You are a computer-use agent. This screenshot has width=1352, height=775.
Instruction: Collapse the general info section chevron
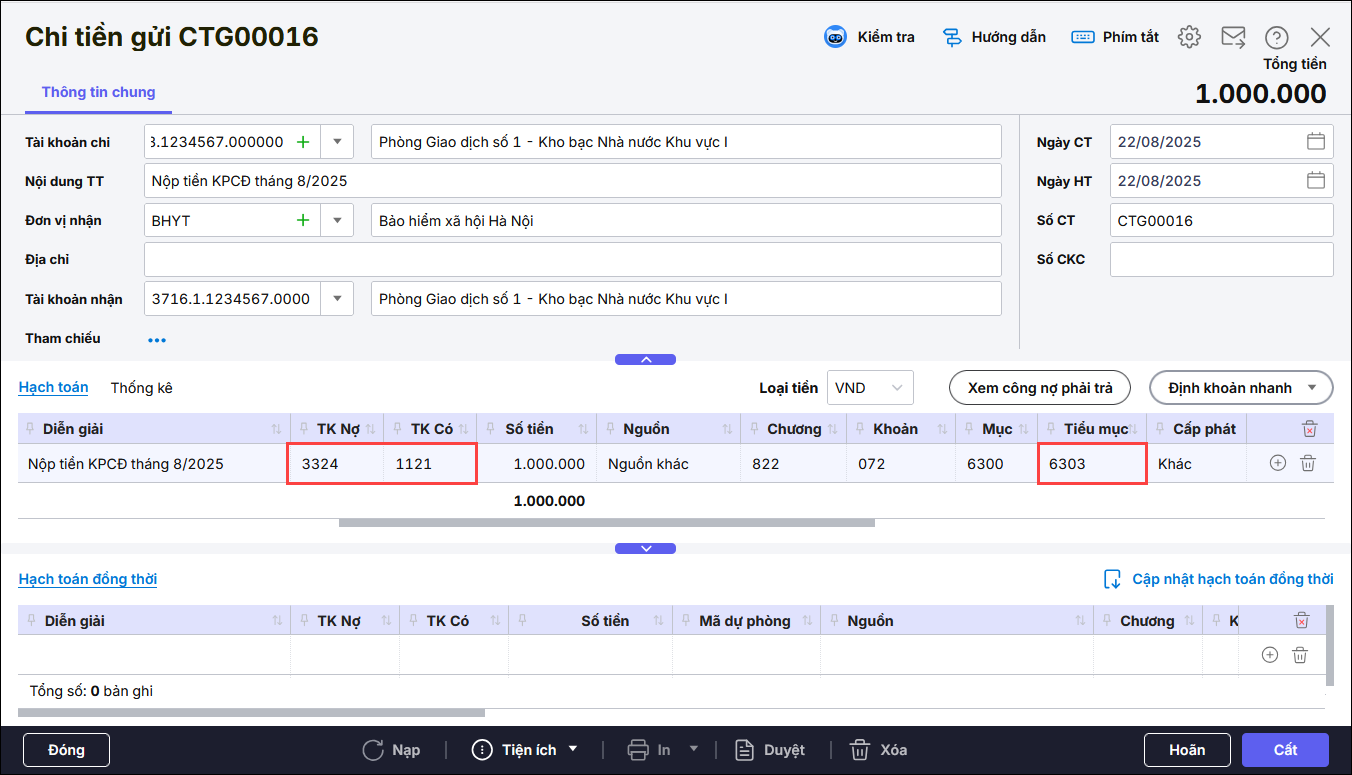645,359
